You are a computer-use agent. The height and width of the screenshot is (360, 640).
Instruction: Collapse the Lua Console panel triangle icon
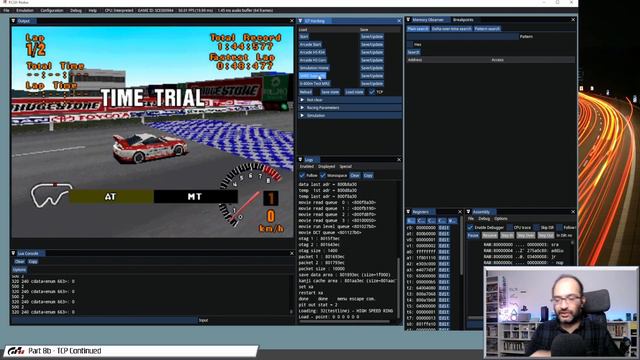[x=13, y=253]
